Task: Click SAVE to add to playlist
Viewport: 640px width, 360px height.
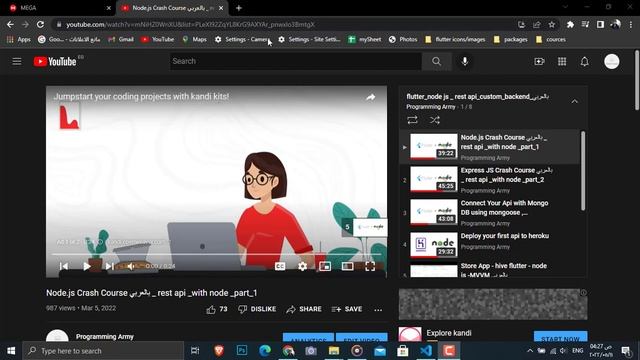Action: (347, 309)
